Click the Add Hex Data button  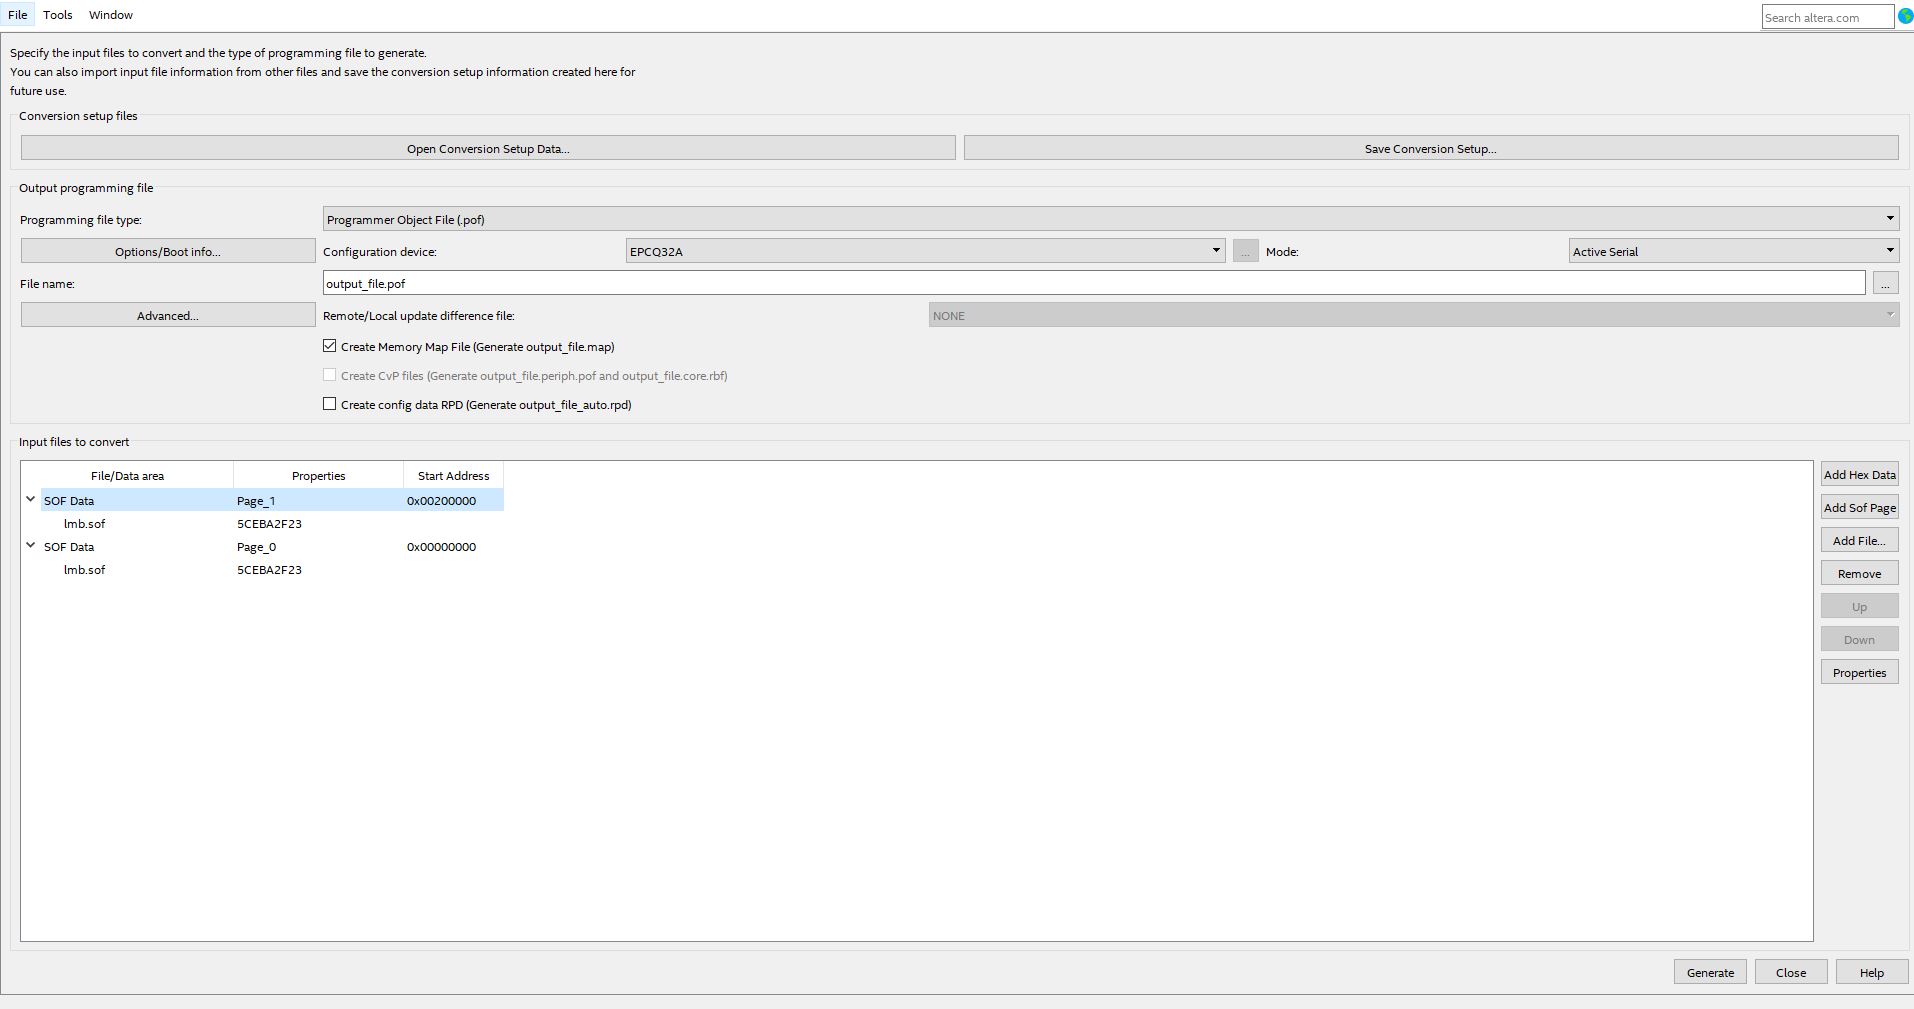pyautogui.click(x=1859, y=474)
